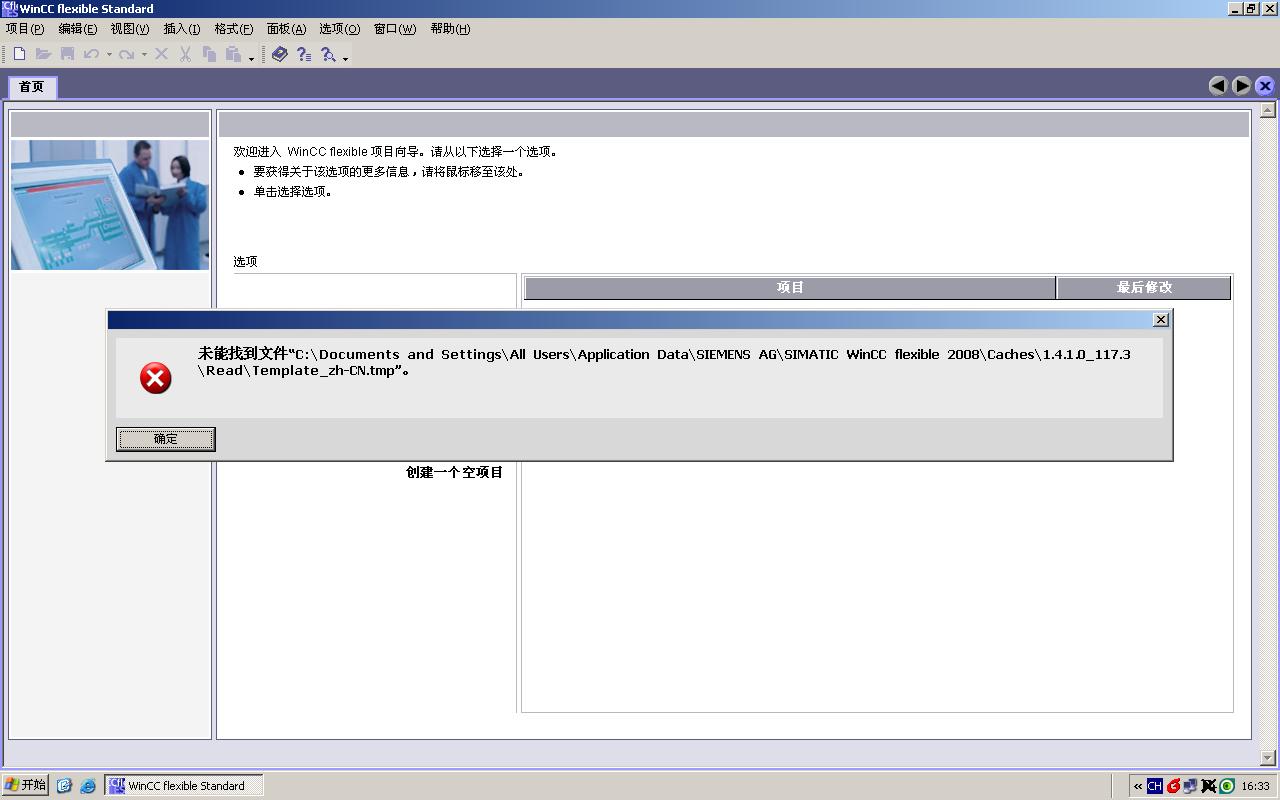This screenshot has height=800, width=1280.
Task: Open the 格式(F) menu
Action: (234, 29)
